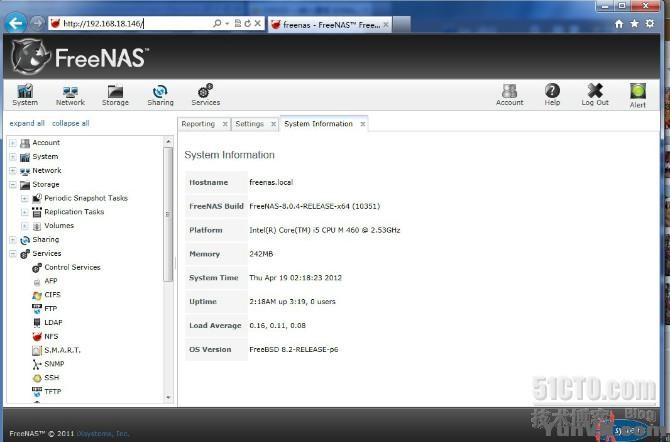Open the iXsystems, Inc. footer link
Screen dimensions: 670x442
103,433
